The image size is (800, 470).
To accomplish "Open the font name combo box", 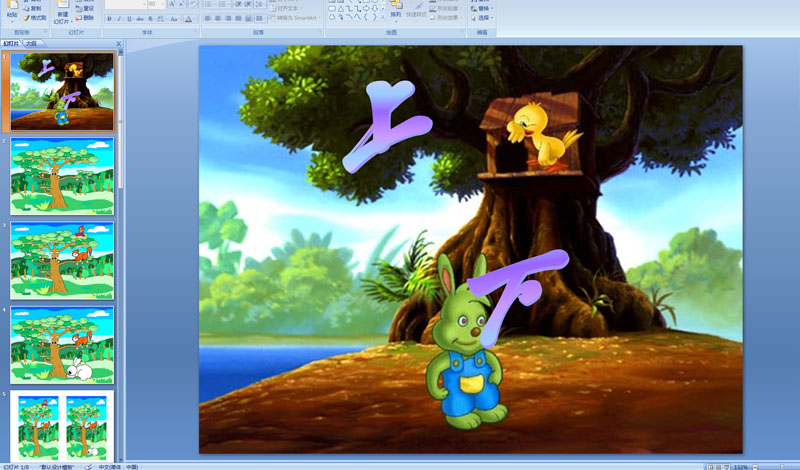I will (126, 4).
